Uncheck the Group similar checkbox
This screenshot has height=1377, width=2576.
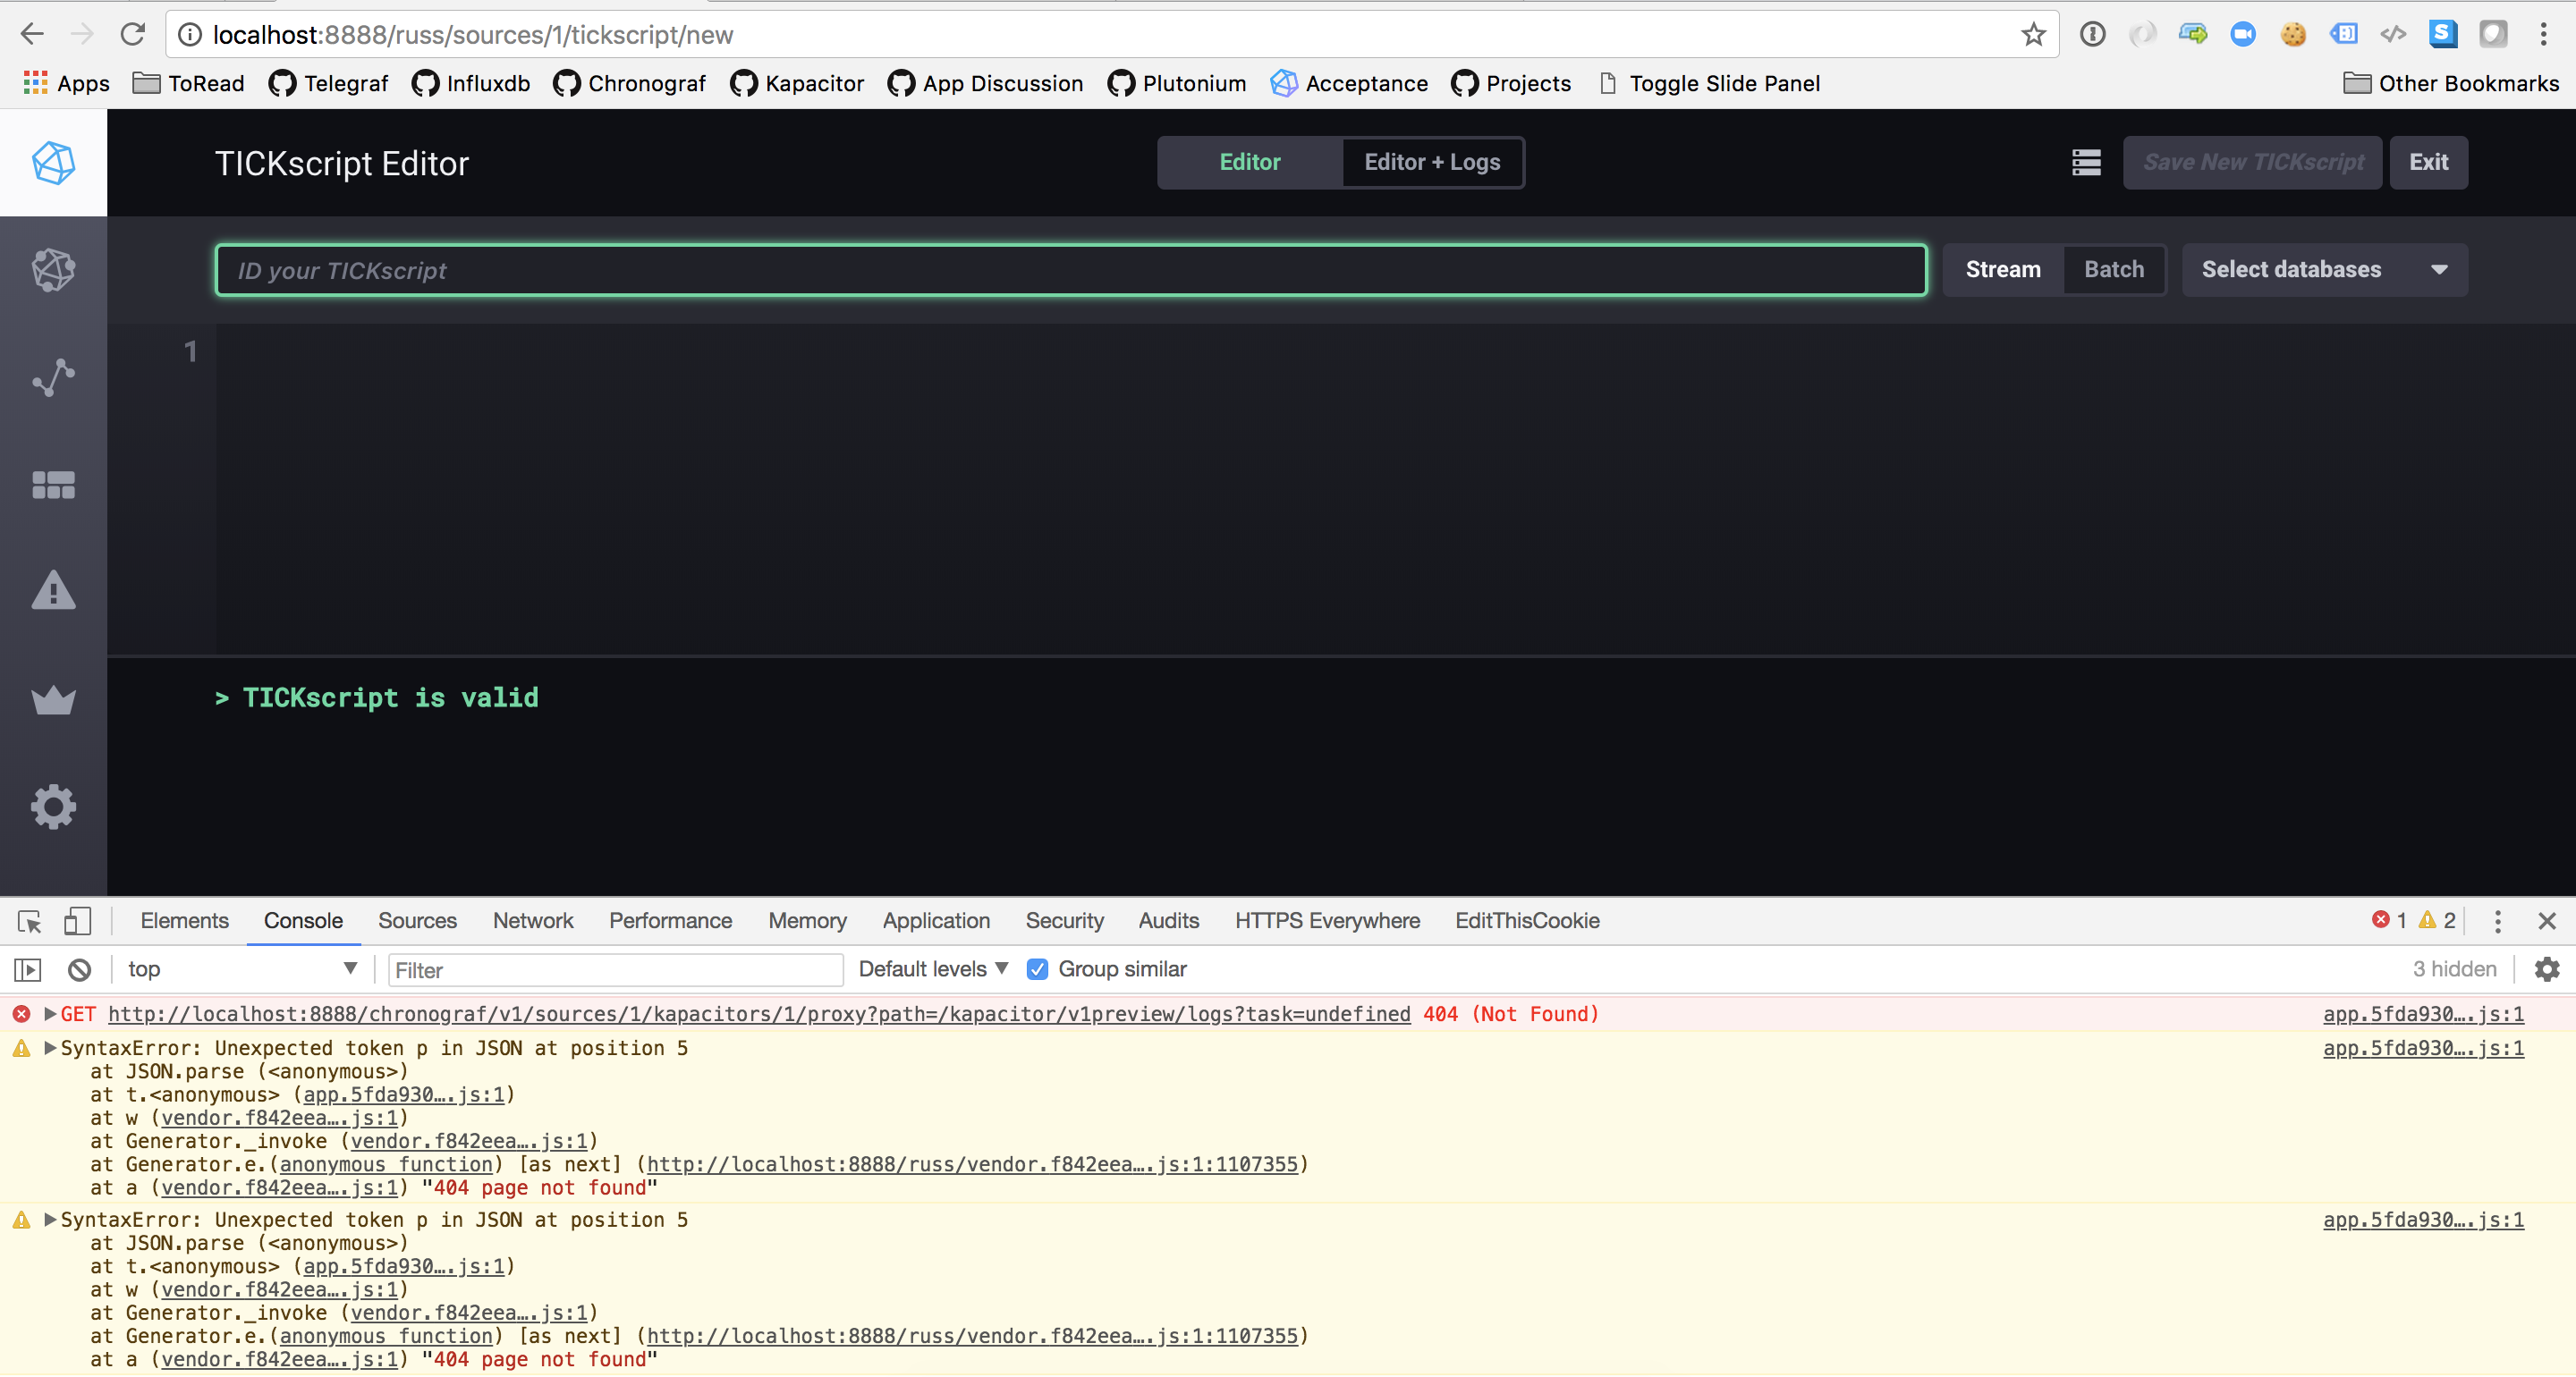point(1037,968)
